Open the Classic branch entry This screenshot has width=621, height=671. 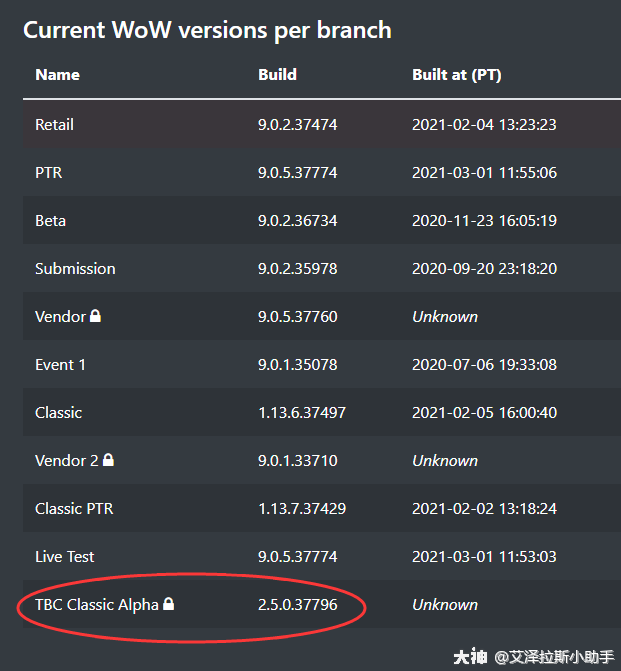click(x=58, y=412)
